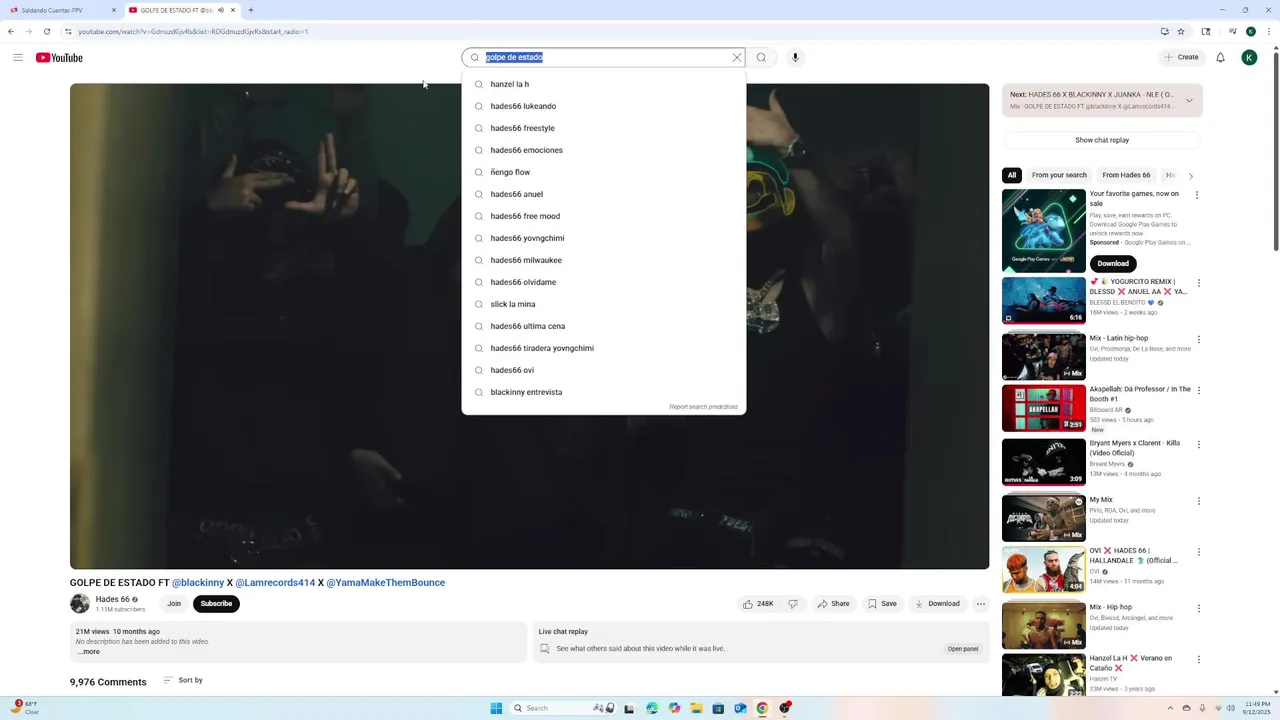Download the video below the player
Image resolution: width=1280 pixels, height=720 pixels.
(937, 604)
